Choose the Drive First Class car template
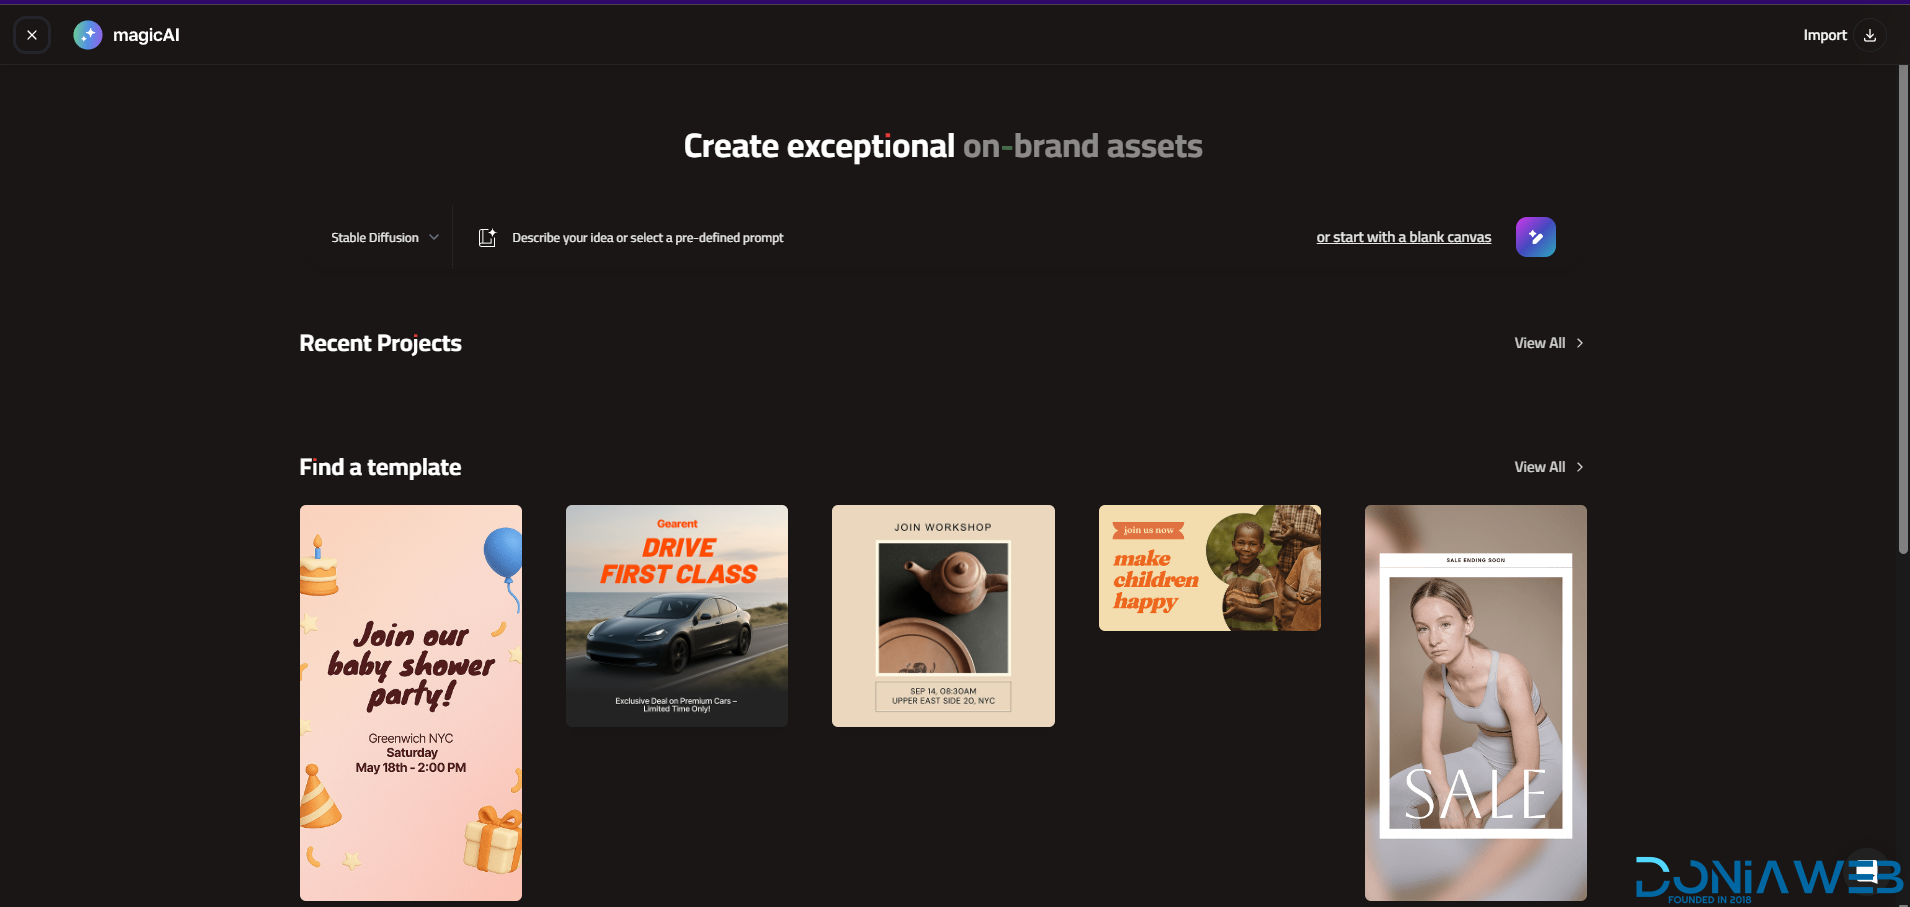 tap(677, 615)
